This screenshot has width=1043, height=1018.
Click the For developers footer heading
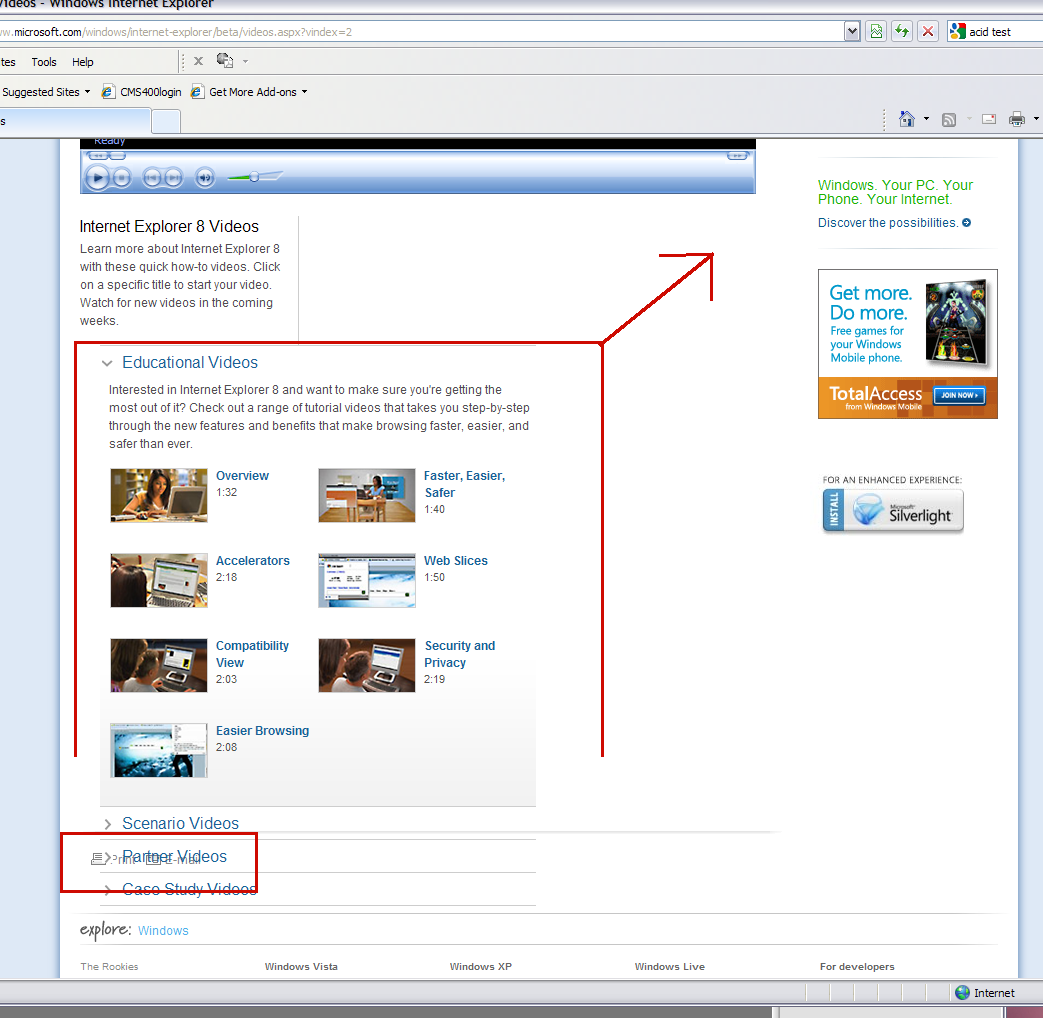tap(857, 967)
